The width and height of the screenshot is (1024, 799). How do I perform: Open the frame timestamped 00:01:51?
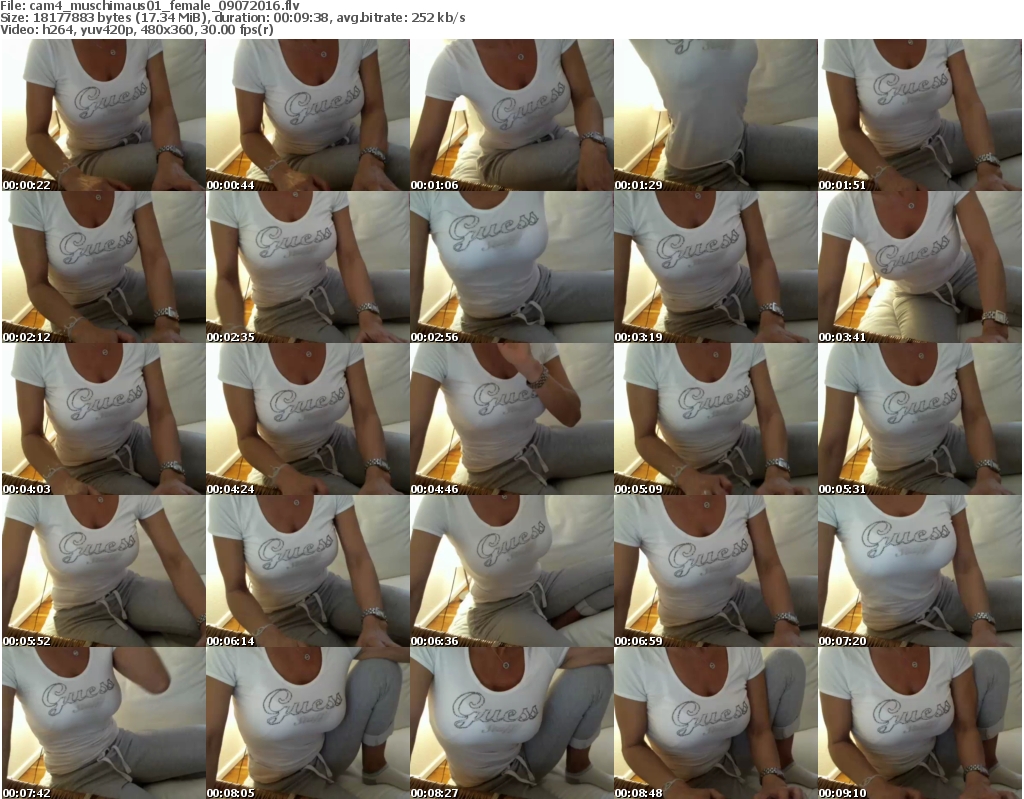pos(920,115)
